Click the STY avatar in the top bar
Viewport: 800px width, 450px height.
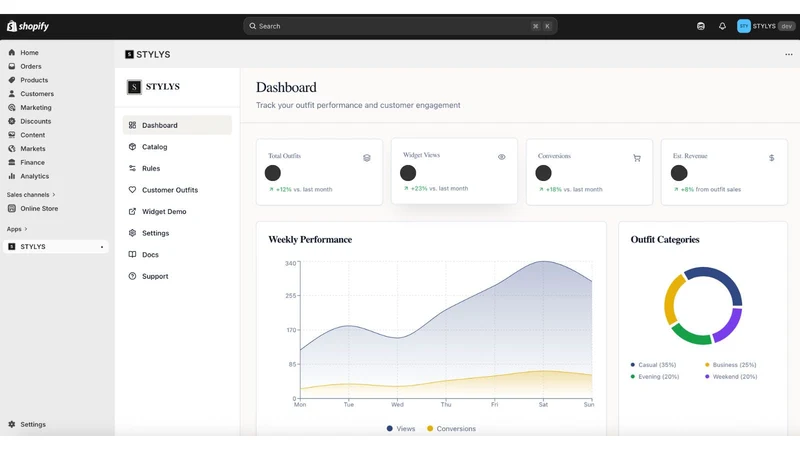[x=743, y=26]
